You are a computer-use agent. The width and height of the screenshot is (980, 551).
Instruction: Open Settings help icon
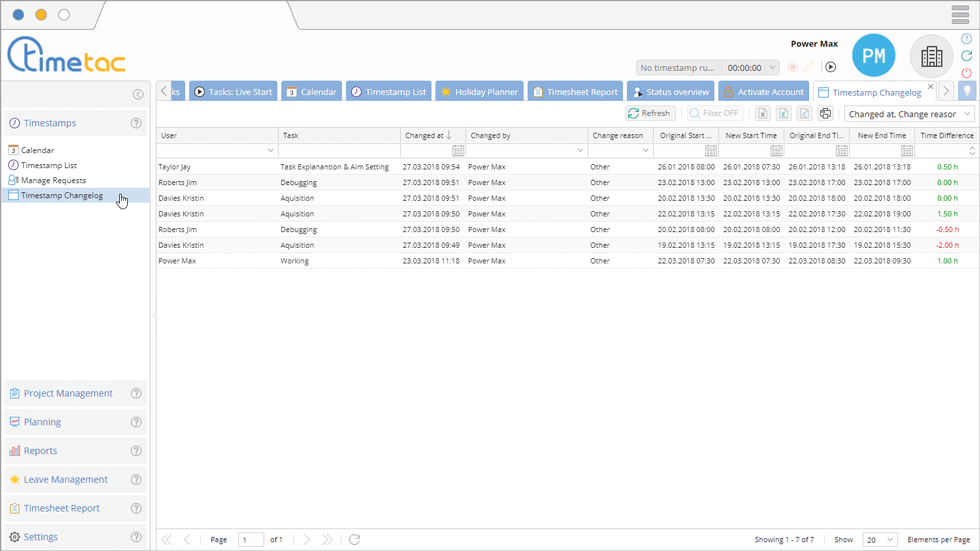pyautogui.click(x=136, y=537)
